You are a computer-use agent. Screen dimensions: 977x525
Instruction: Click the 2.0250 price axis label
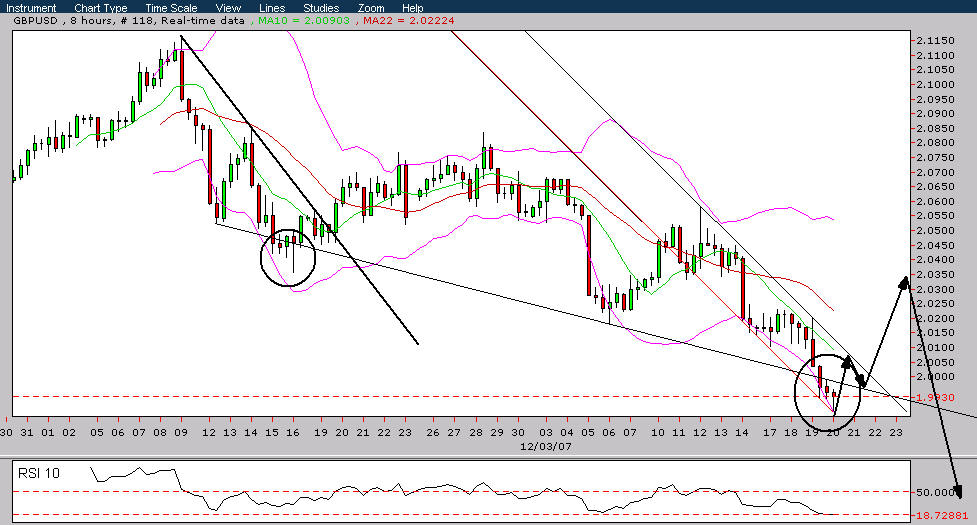tap(935, 304)
